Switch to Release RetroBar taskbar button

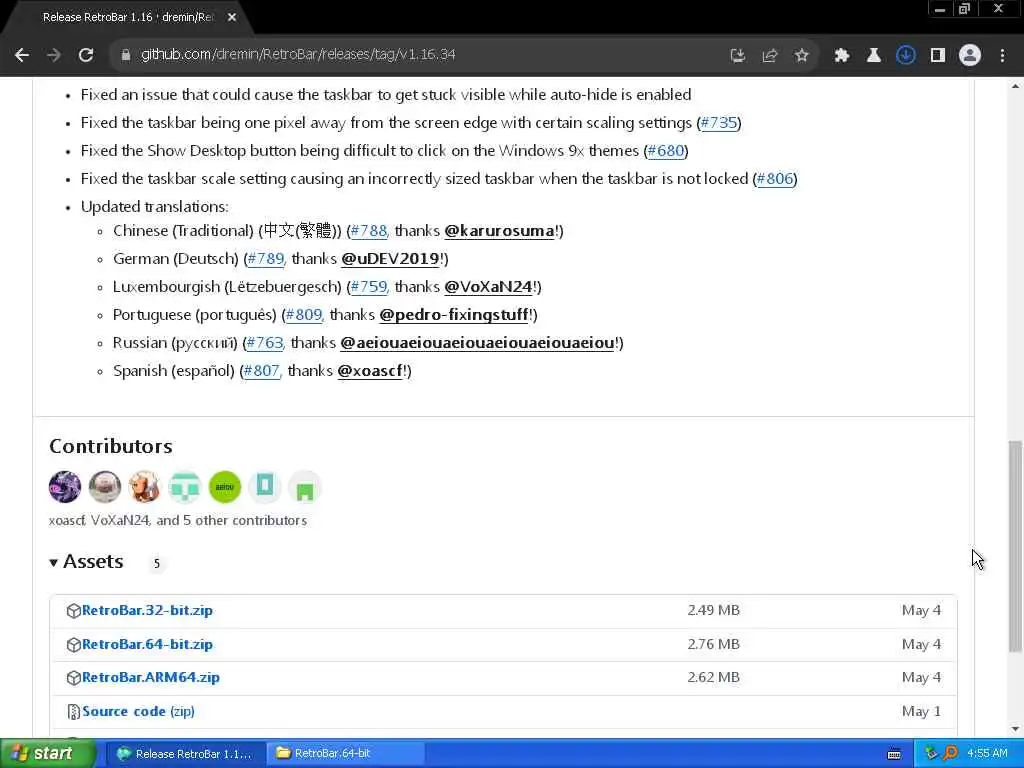pos(185,754)
